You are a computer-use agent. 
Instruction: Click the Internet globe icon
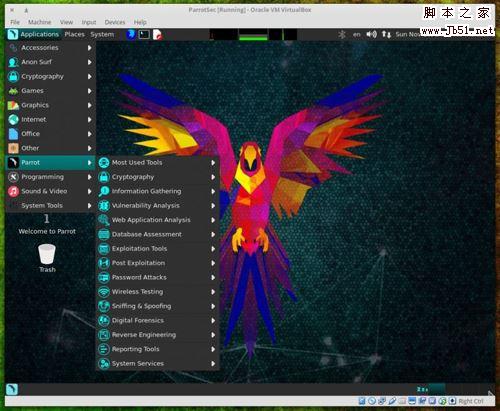[13, 120]
